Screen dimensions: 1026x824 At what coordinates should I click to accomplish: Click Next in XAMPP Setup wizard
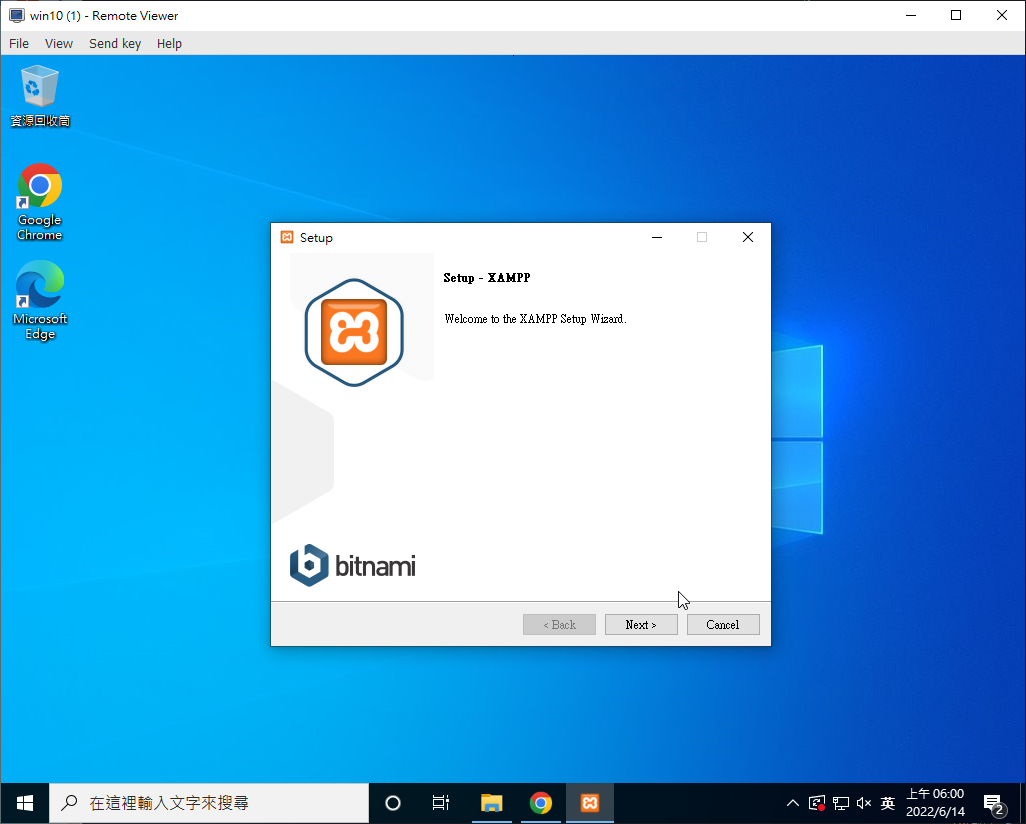click(641, 625)
